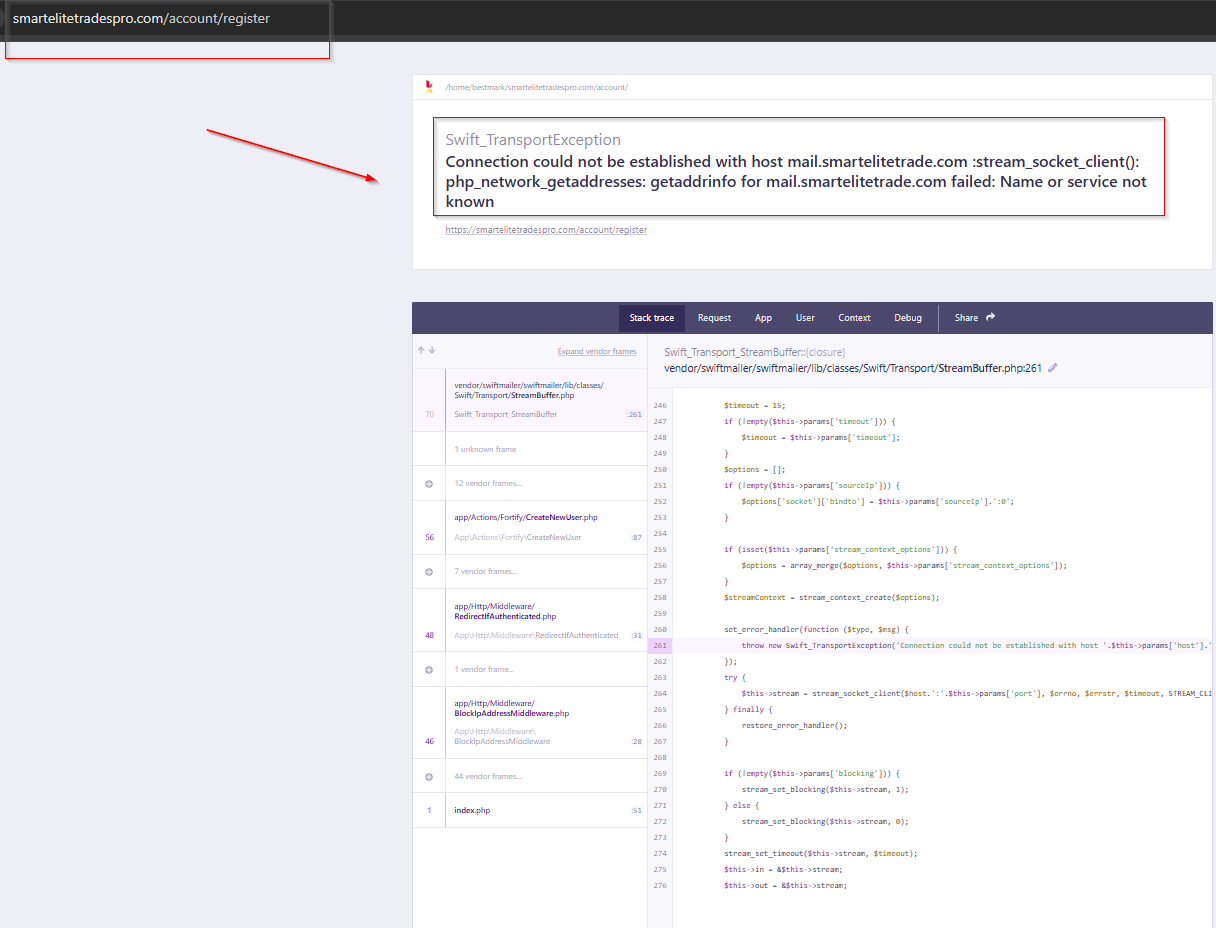The width and height of the screenshot is (1216, 928).
Task: Expand the 1 vendor frame row
Action: pos(530,669)
